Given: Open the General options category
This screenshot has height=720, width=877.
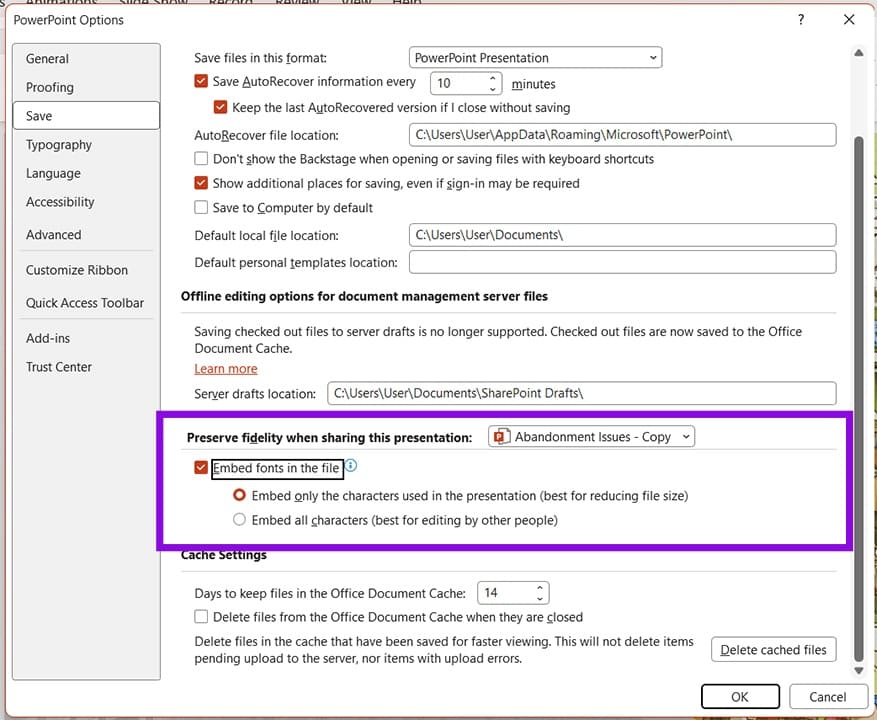Looking at the screenshot, I should 86,59.
